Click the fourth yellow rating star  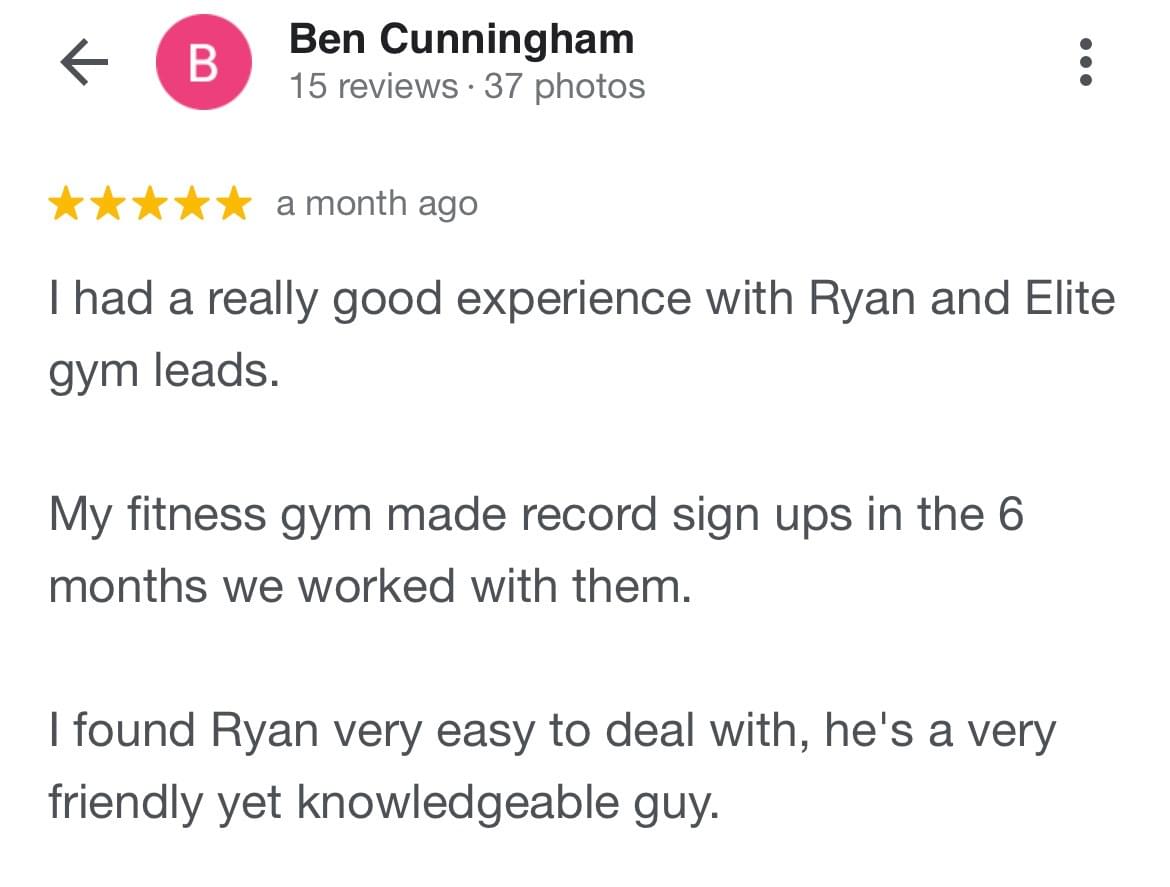193,204
